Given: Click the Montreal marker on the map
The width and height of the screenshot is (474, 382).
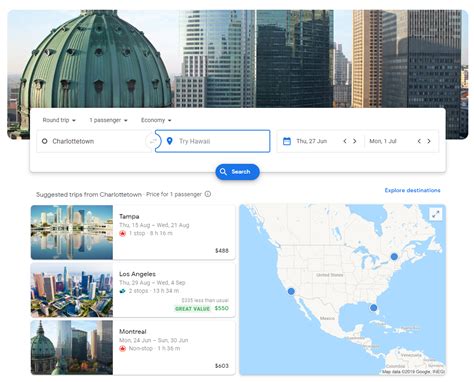Looking at the screenshot, I should [x=394, y=256].
